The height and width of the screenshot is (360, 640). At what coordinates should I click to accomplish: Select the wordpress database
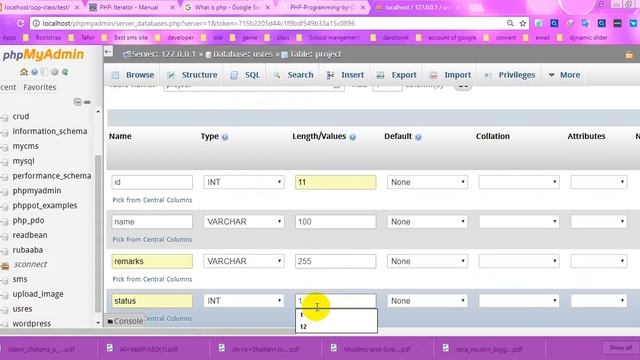point(32,324)
